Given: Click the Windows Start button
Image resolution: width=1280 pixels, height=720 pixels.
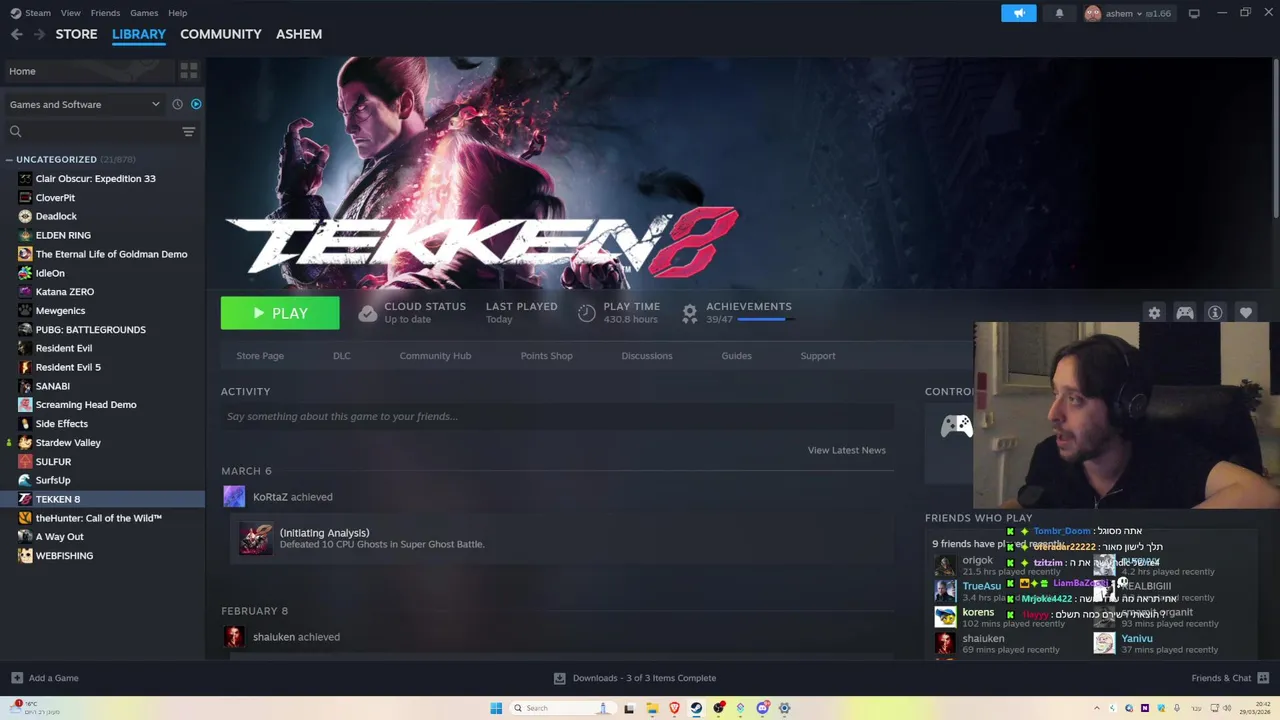Looking at the screenshot, I should coord(496,708).
